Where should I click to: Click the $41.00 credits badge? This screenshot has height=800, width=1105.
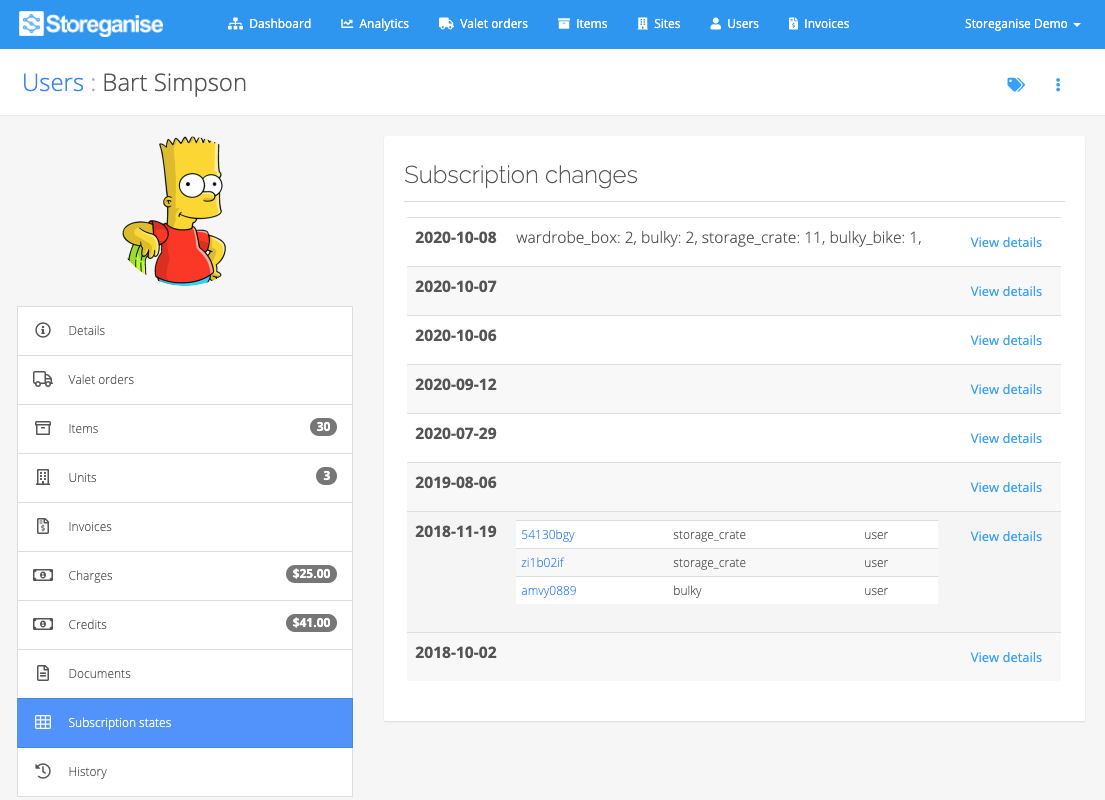311,622
